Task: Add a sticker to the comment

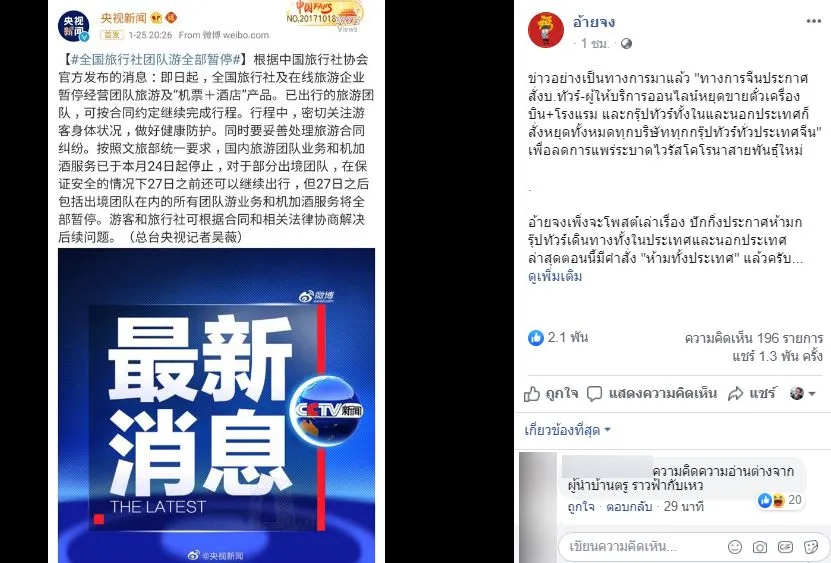Action: click(810, 547)
